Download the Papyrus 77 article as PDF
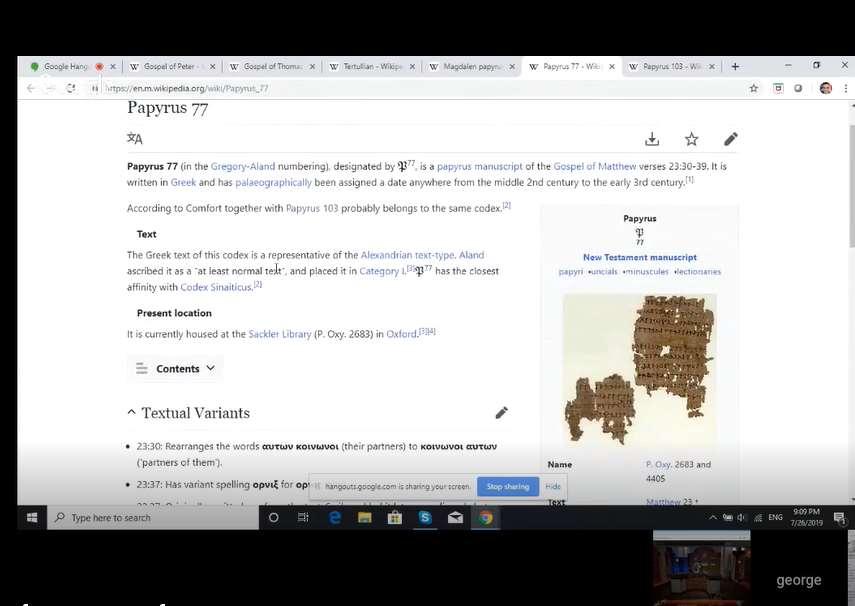Screen dimensions: 855x606 tap(652, 139)
